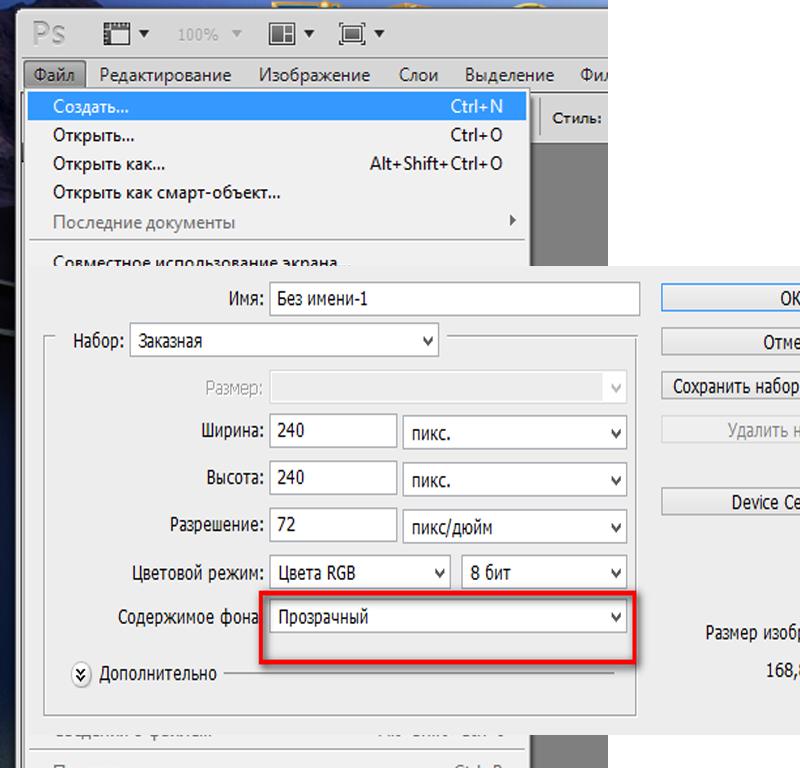Open the Файл menu
Image resolution: width=800 pixels, height=768 pixels.
coord(55,75)
